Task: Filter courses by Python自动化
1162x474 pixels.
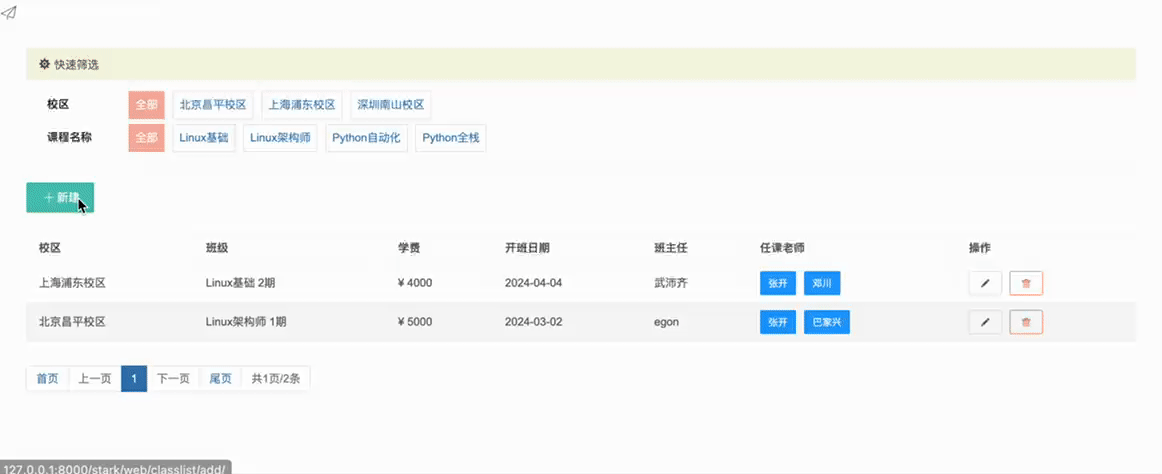Action: [x=366, y=138]
